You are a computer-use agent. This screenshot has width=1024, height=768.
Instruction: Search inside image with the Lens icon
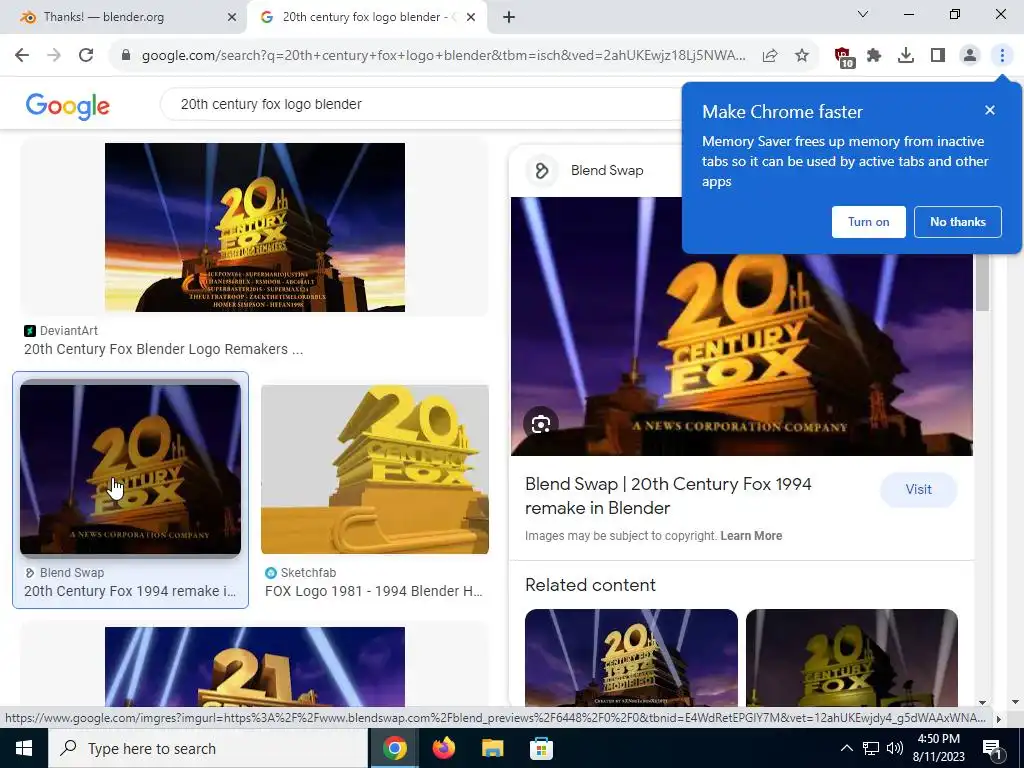point(541,424)
